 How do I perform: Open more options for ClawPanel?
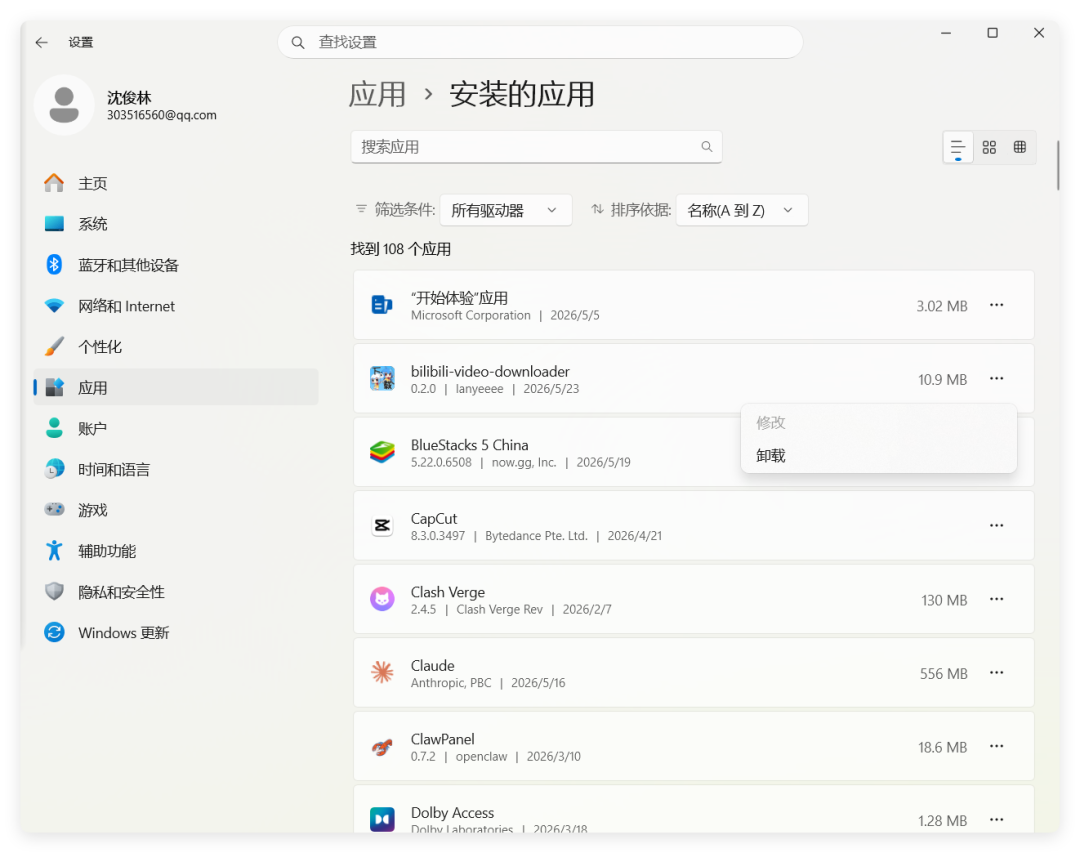tap(997, 747)
